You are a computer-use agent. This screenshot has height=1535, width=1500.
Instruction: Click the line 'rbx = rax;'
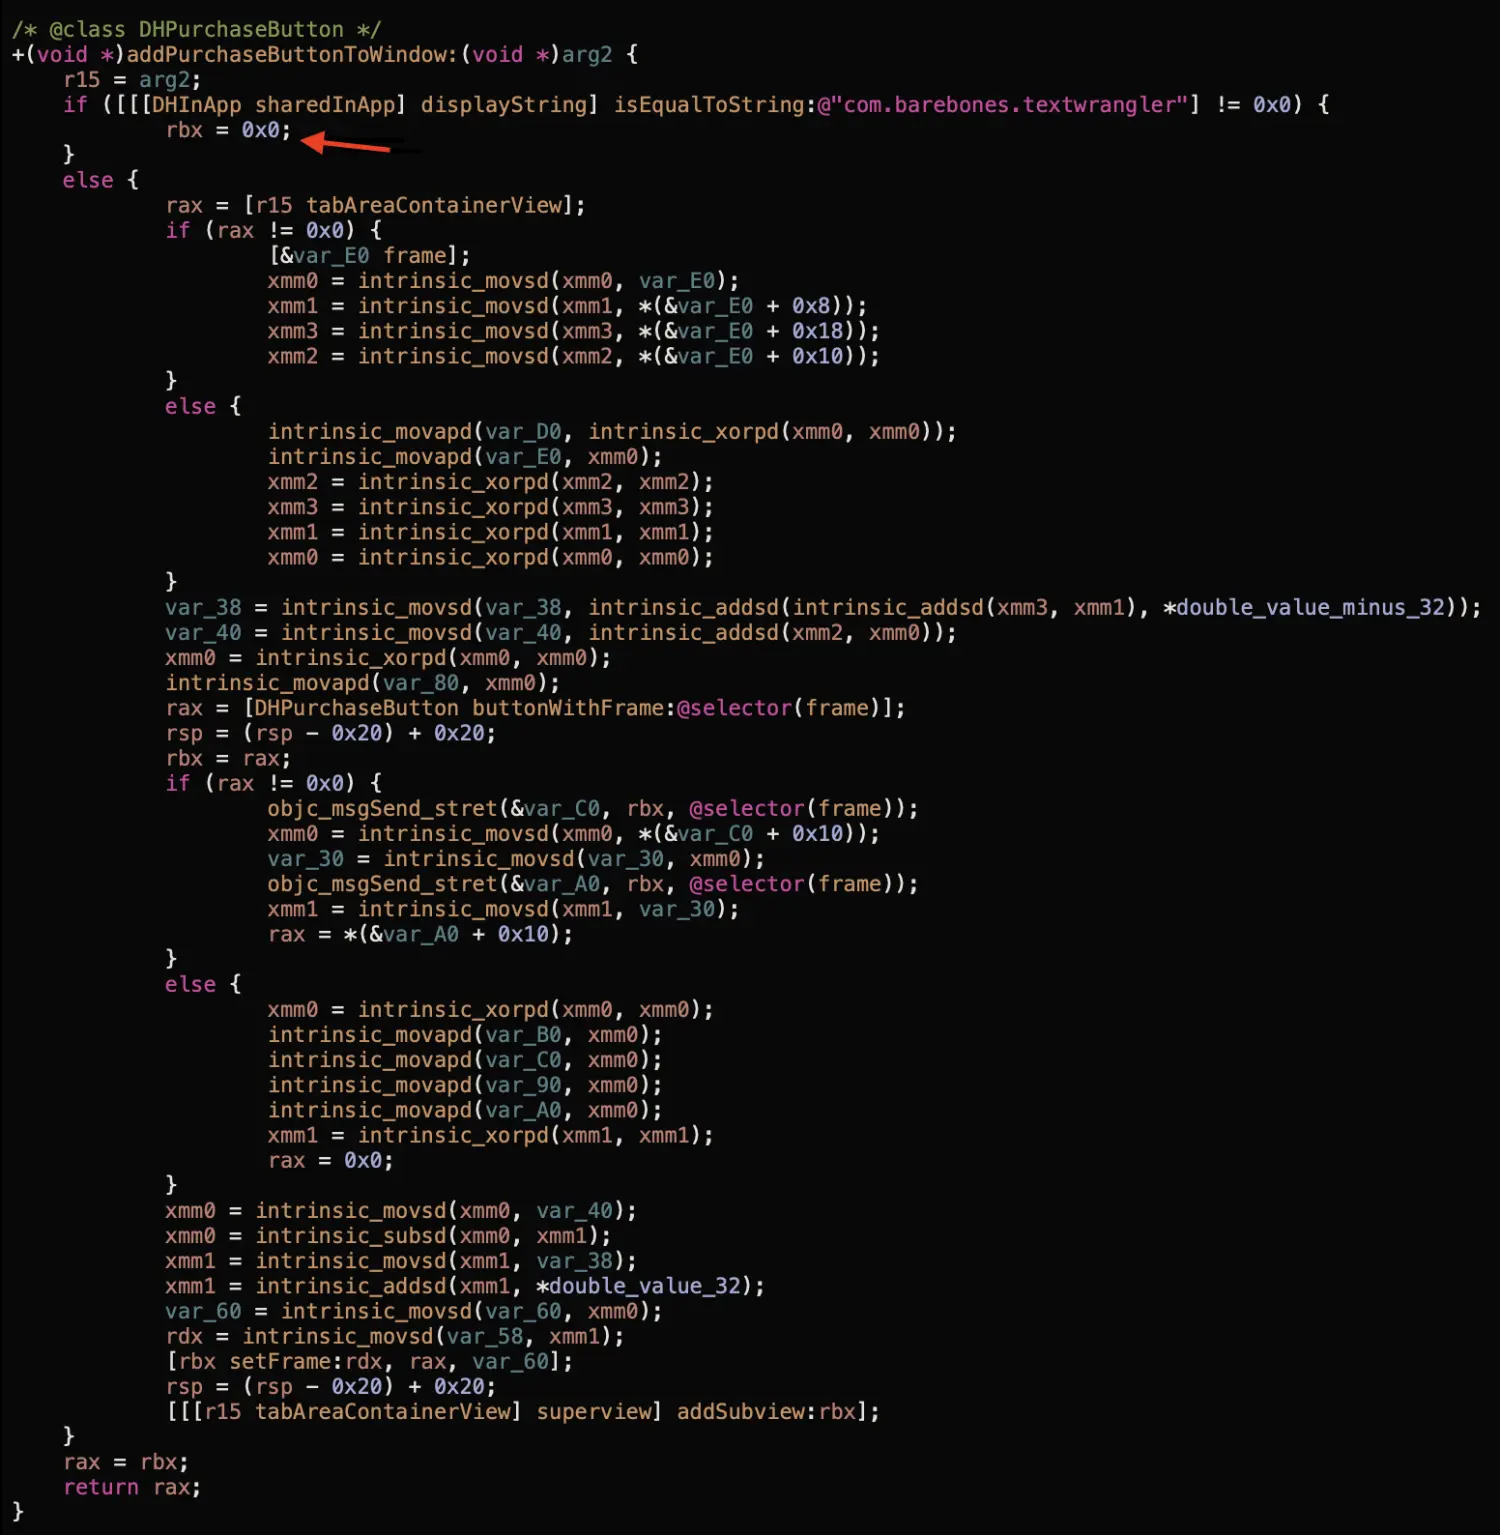(x=228, y=758)
